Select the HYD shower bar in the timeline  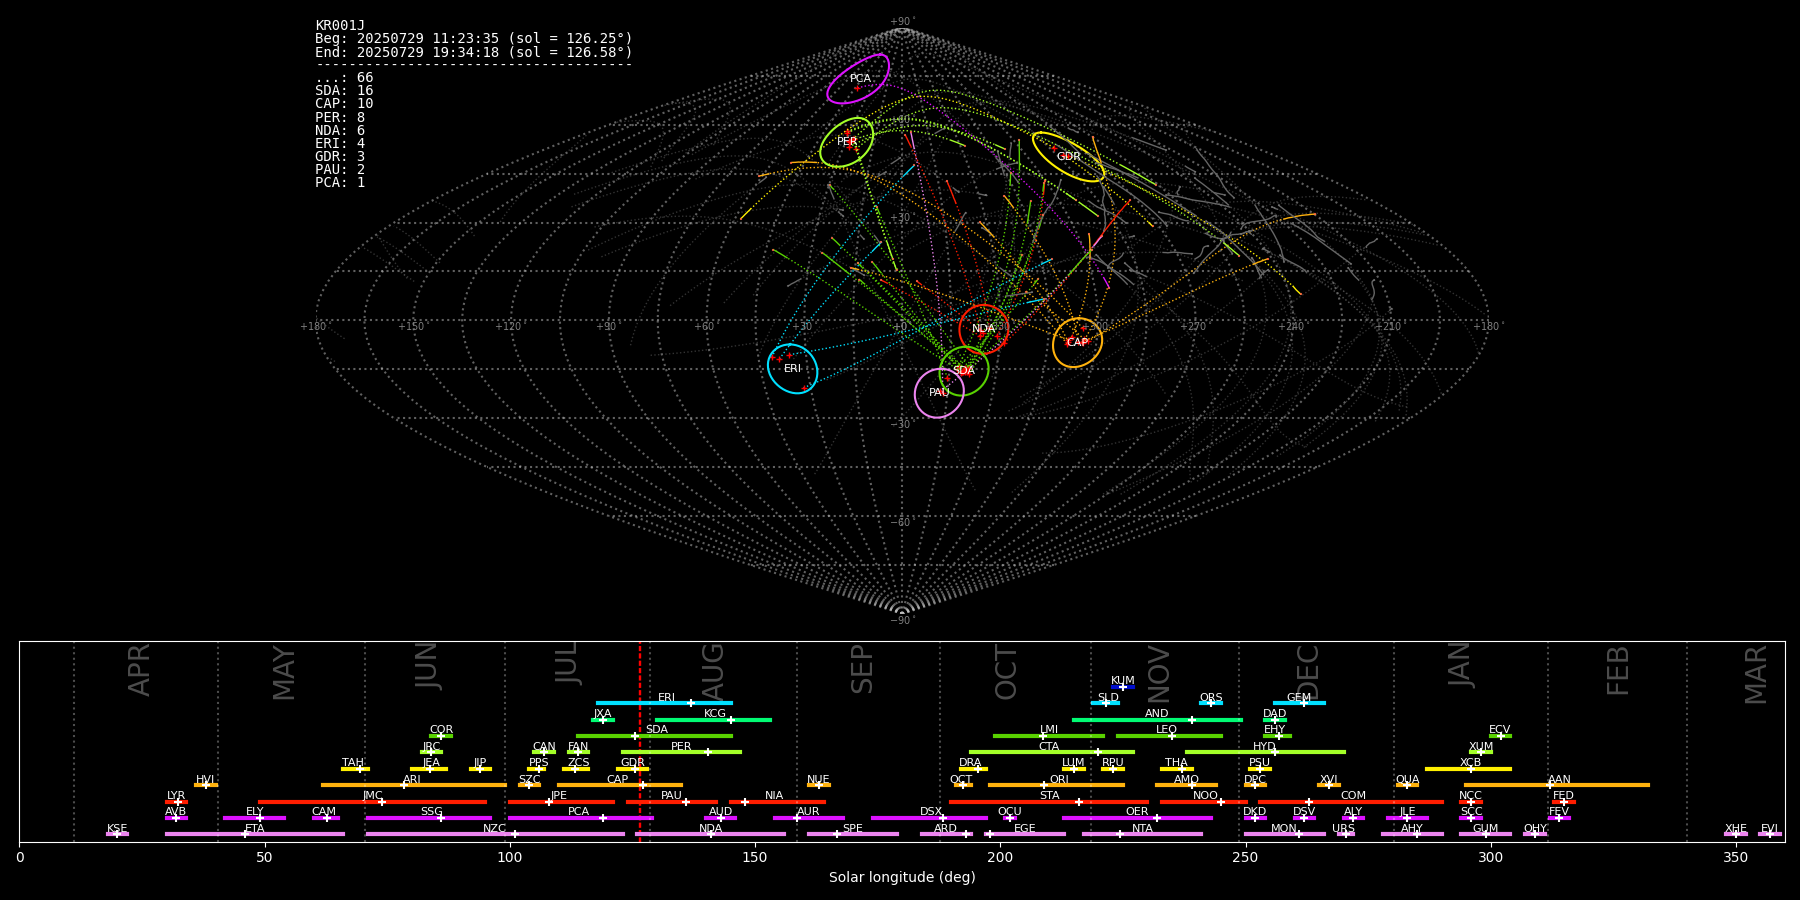tap(1265, 752)
